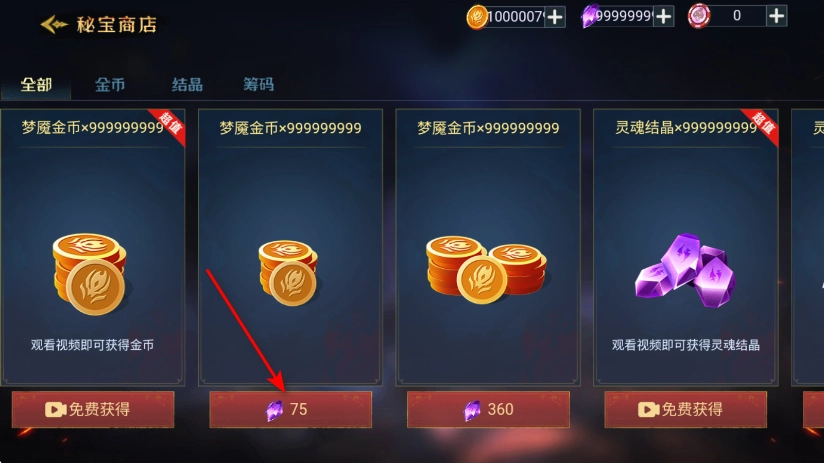Select the large stacked gold coins image
The width and height of the screenshot is (824, 463).
tap(90, 274)
